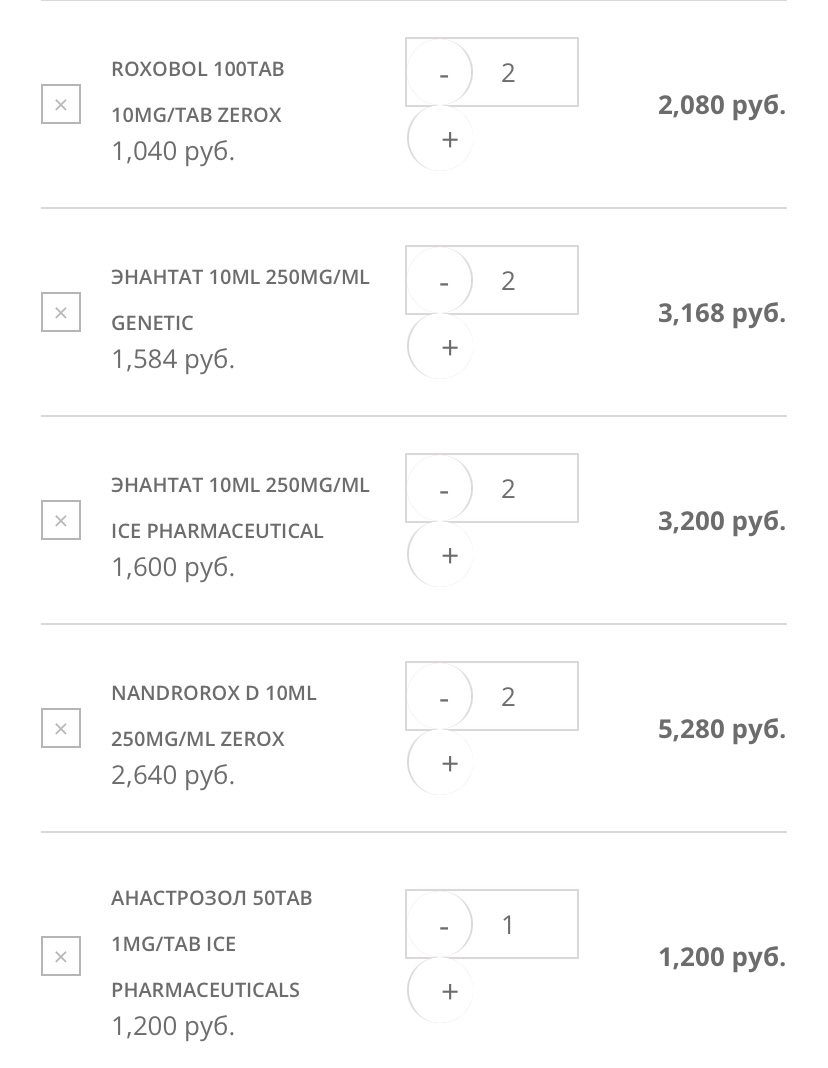The width and height of the screenshot is (828, 1068).
Task: Decrease Энантат Genetic quantity with minus
Action: point(443,281)
